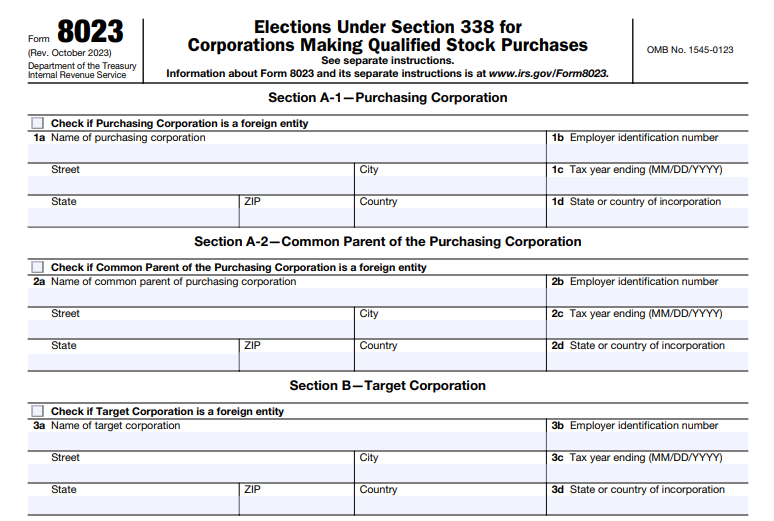This screenshot has height=521, width=774.
Task: Click purchasing corporation ZIP field
Action: 296,217
